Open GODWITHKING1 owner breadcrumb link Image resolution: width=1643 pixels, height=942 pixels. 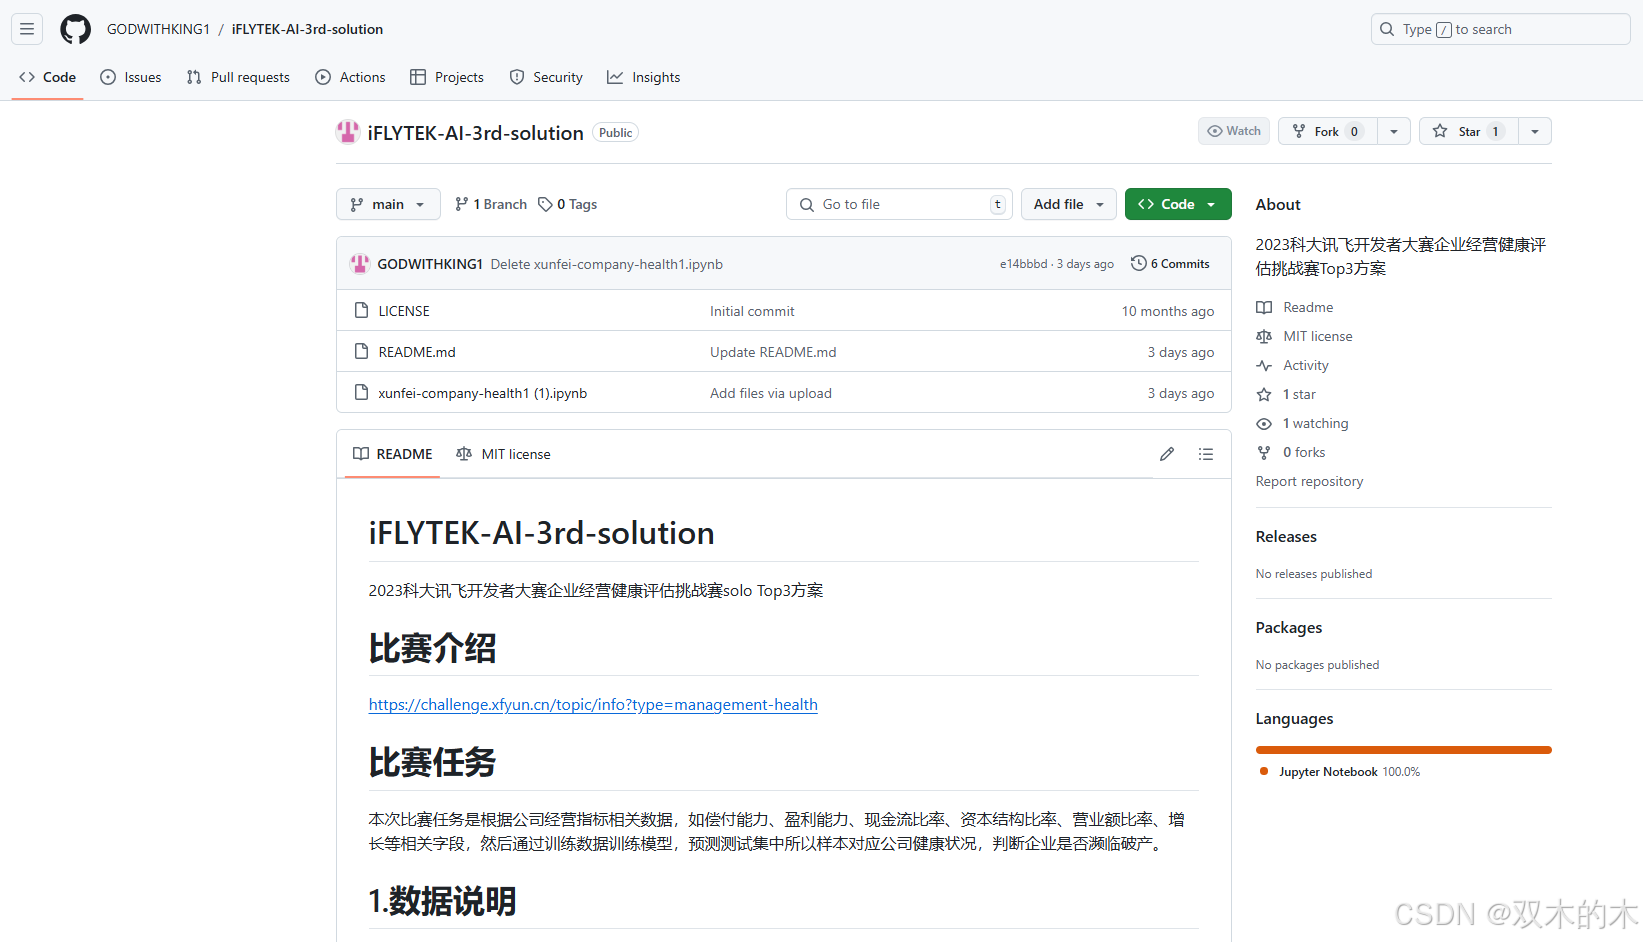[158, 29]
